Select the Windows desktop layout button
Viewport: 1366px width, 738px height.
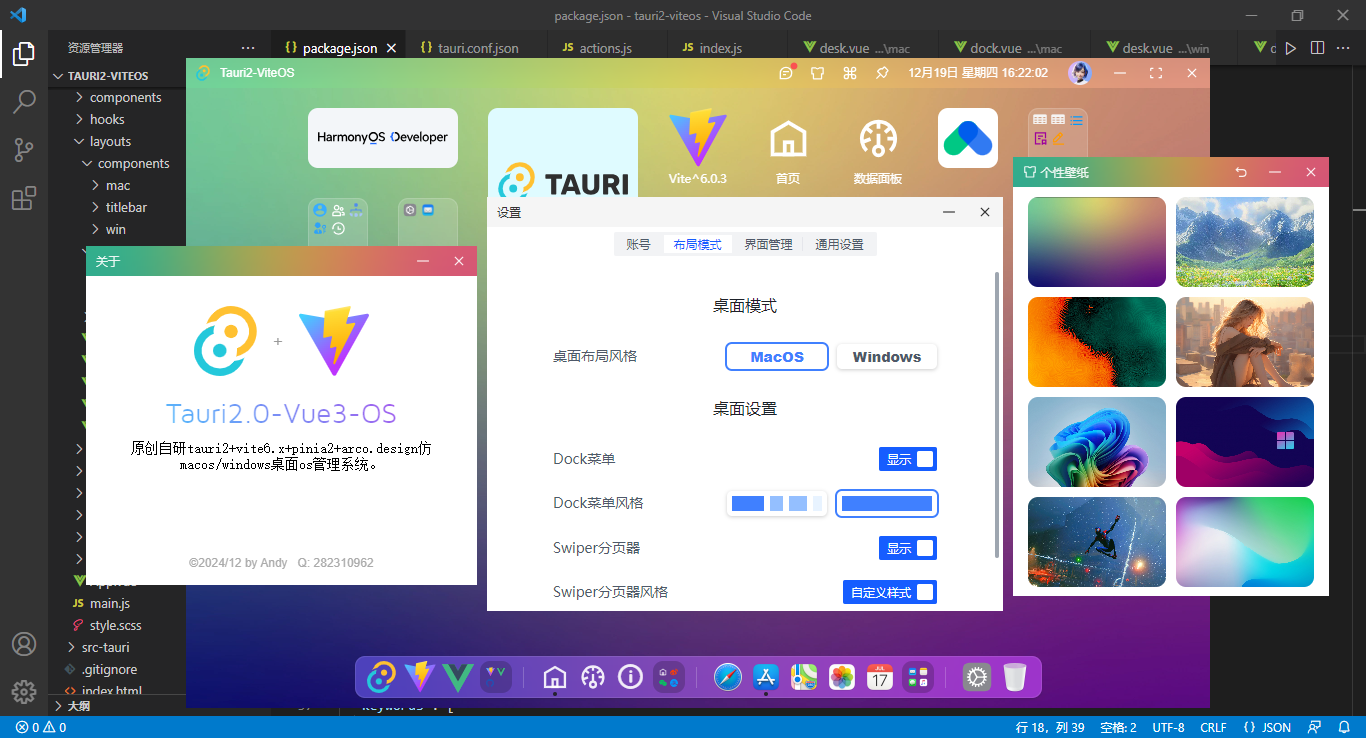886,357
